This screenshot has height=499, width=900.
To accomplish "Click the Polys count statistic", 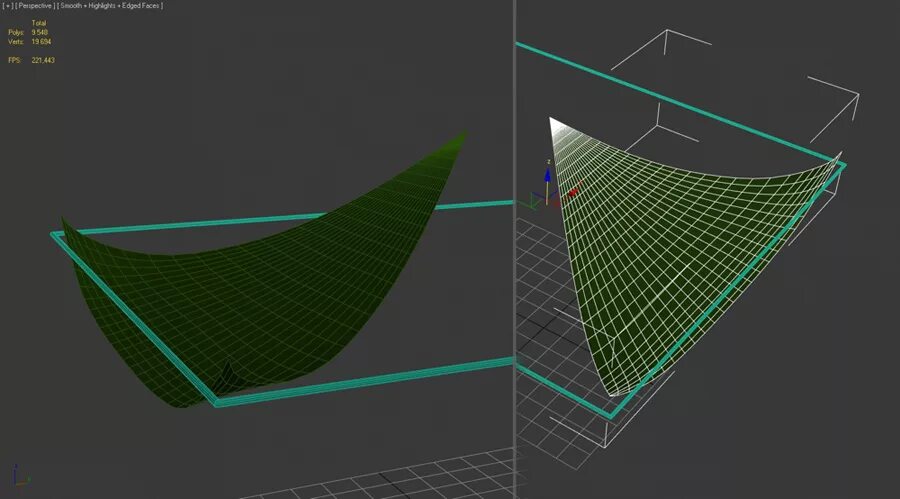I will [x=28, y=33].
